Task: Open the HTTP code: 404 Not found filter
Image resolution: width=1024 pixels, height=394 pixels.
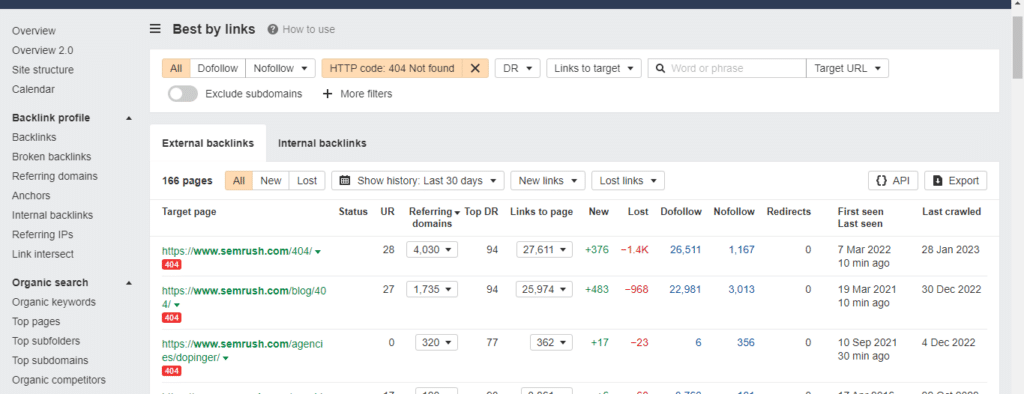Action: [x=392, y=68]
